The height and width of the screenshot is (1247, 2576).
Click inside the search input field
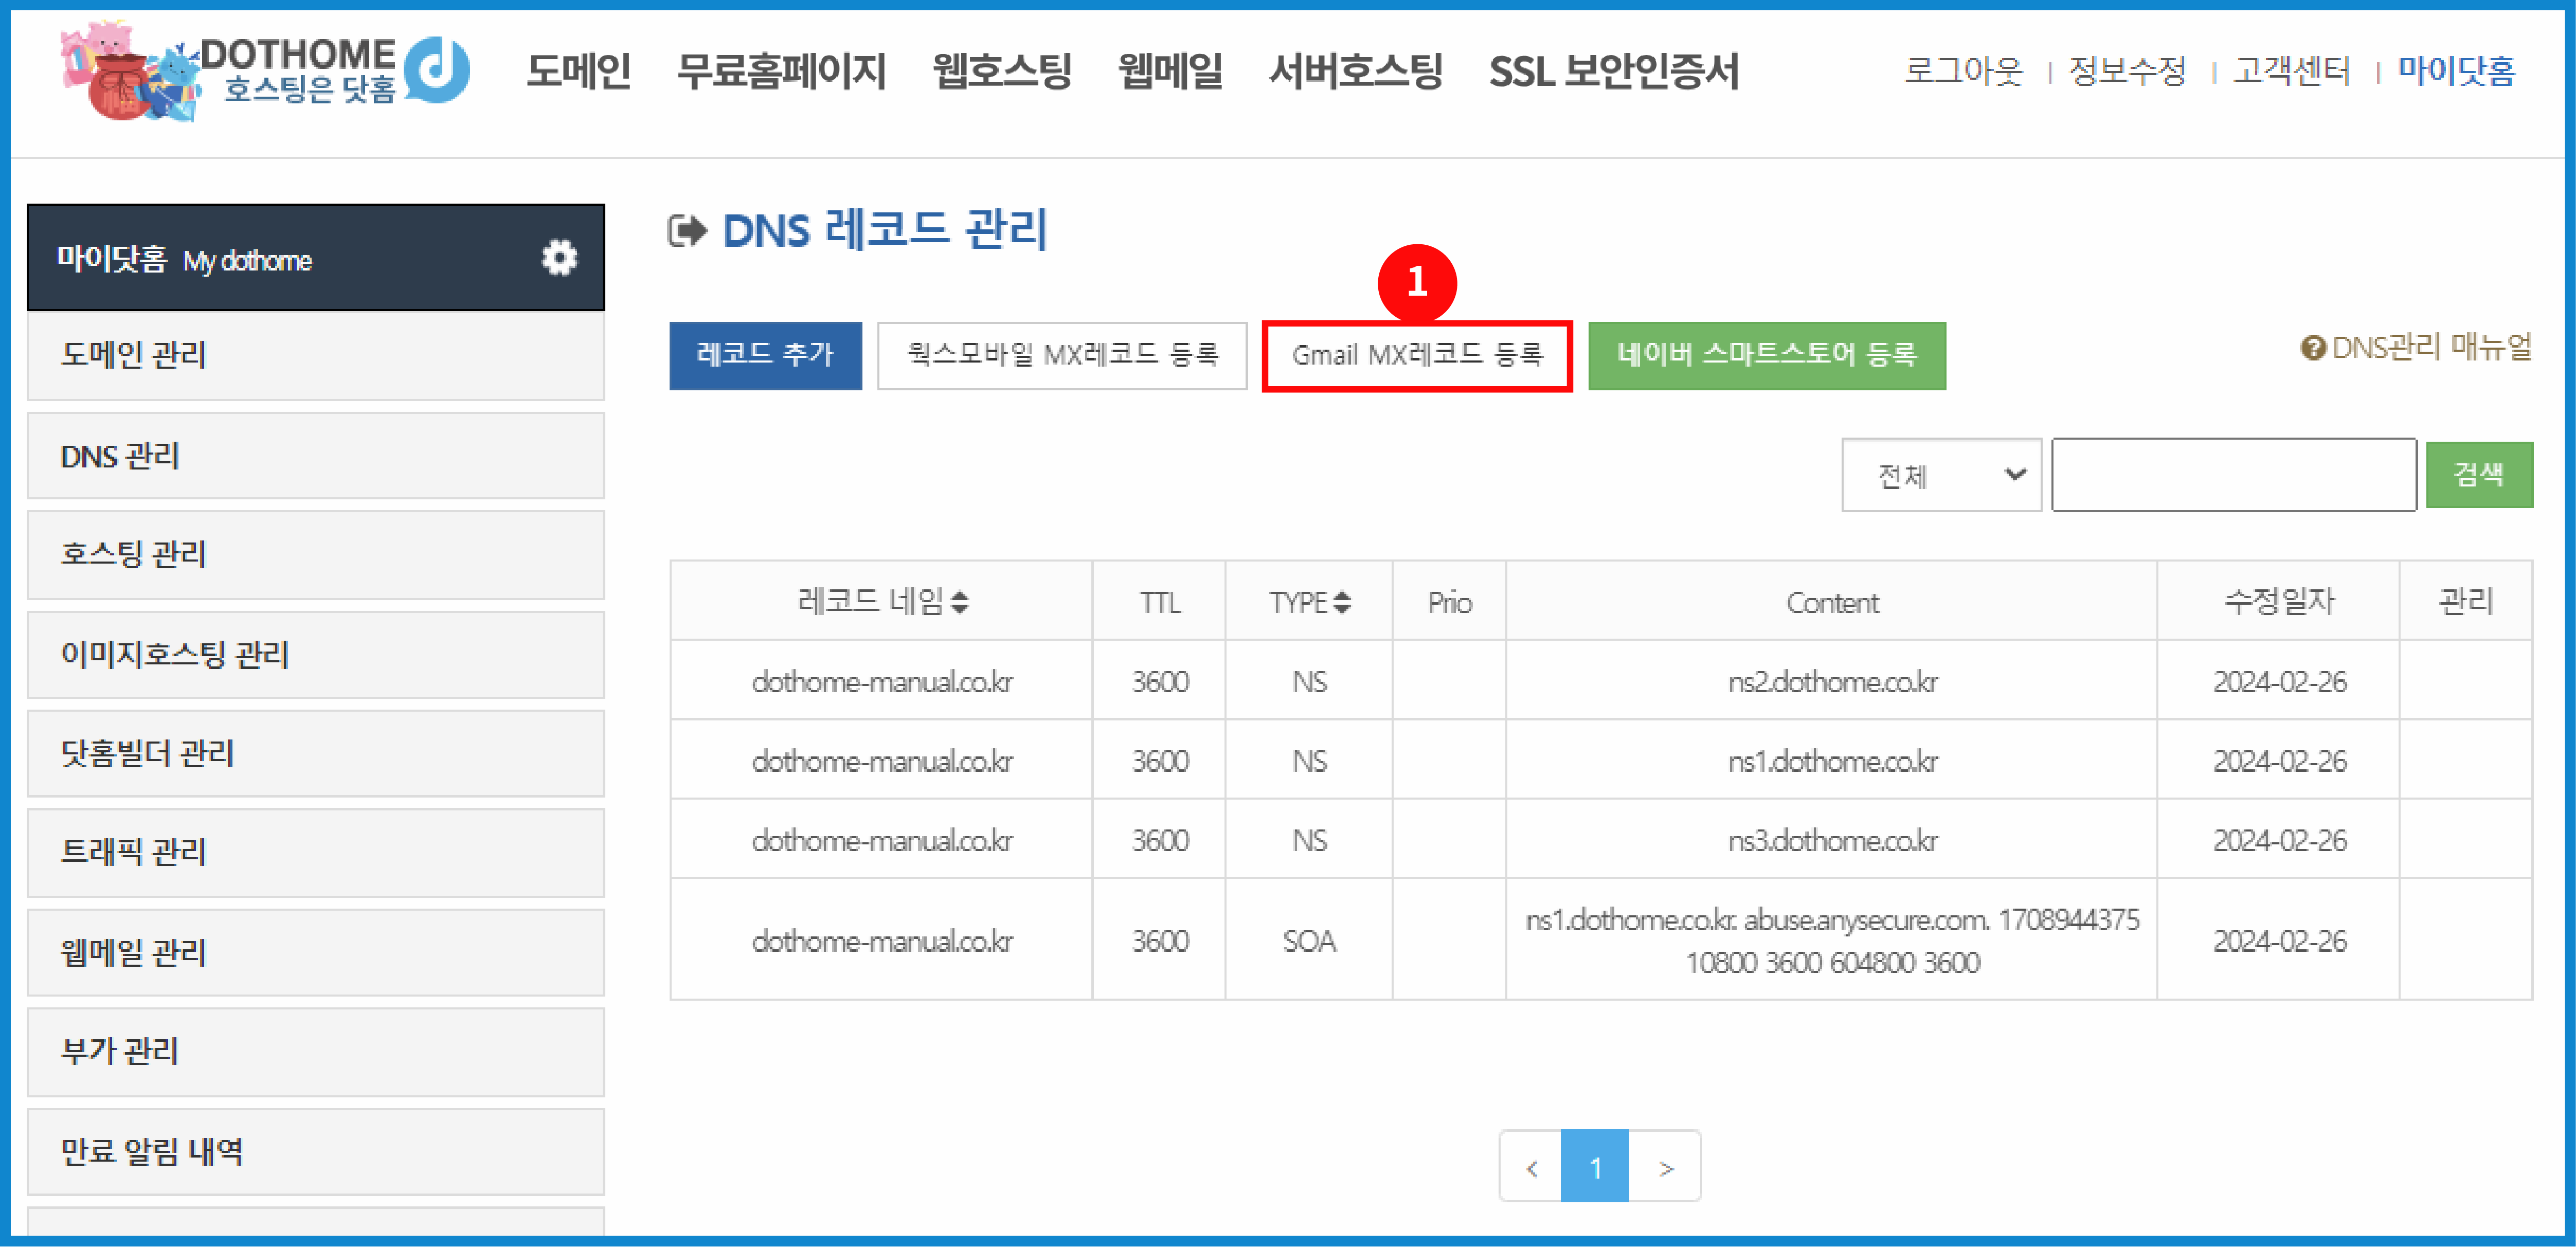click(2235, 475)
